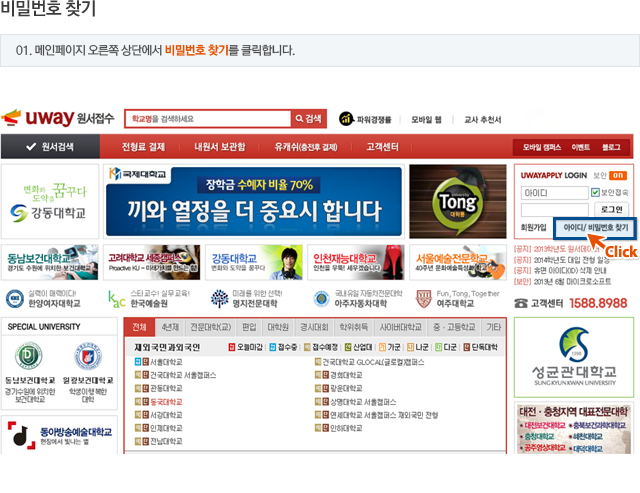The width and height of the screenshot is (640, 493).
Task: Click the kac 한국예술원 logo
Action: pos(116,299)
